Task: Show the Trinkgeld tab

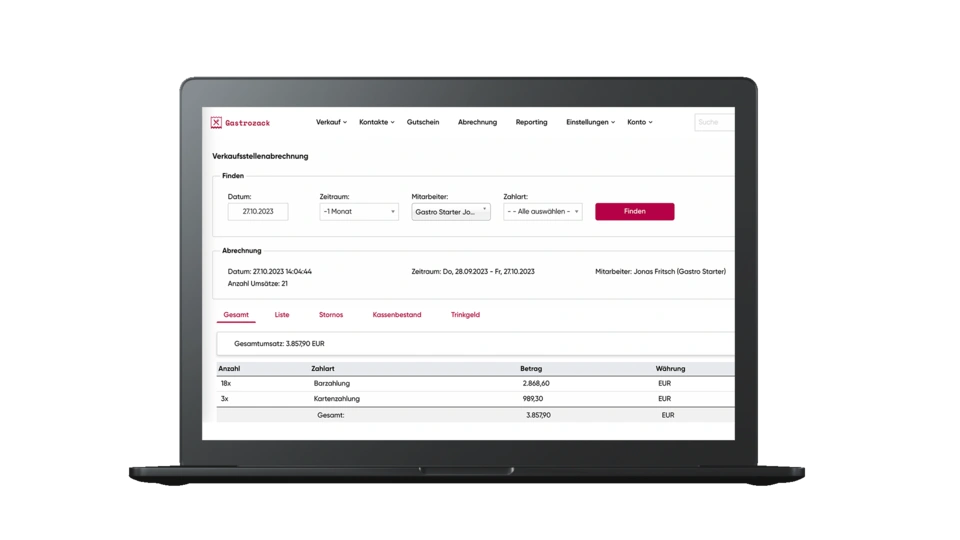Action: pyautogui.click(x=465, y=315)
